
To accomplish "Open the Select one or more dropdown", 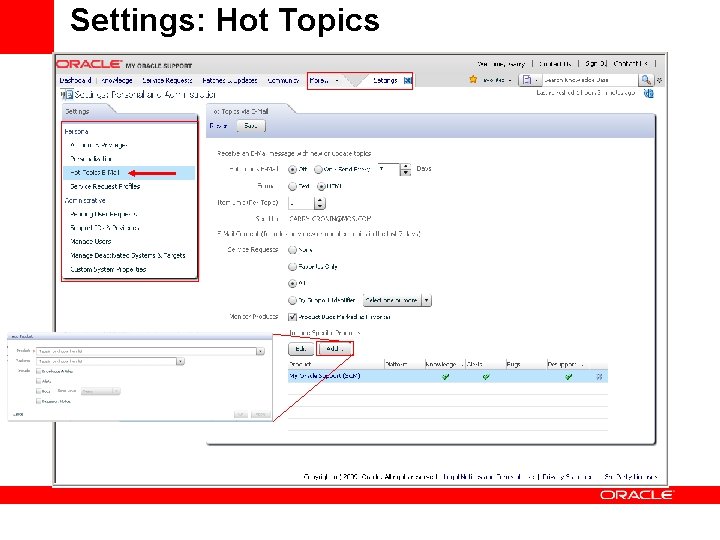I will click(x=397, y=300).
